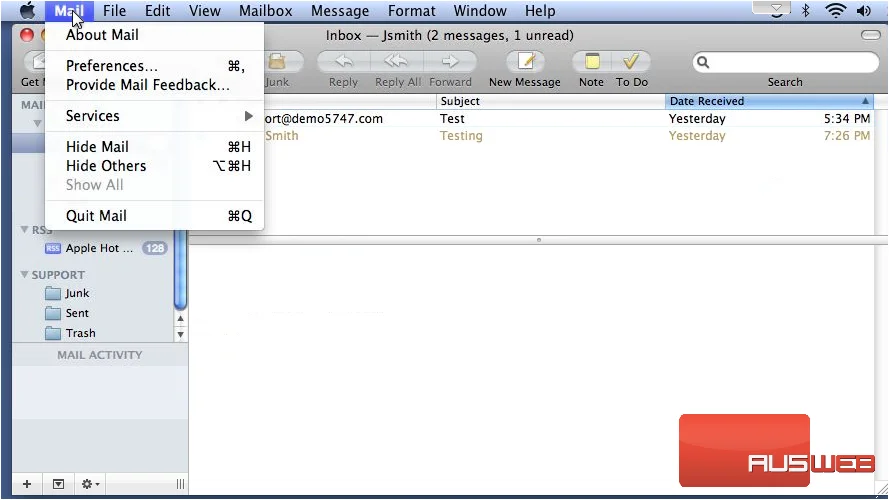This screenshot has width=889, height=500.
Task: Open the Apple menu
Action: click(27, 10)
